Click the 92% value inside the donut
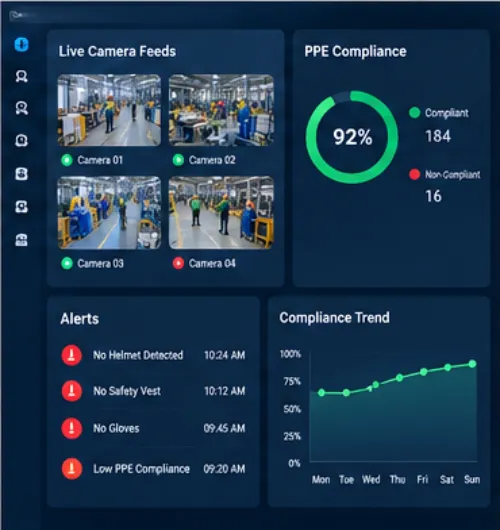This screenshot has height=530, width=500. 353,137
